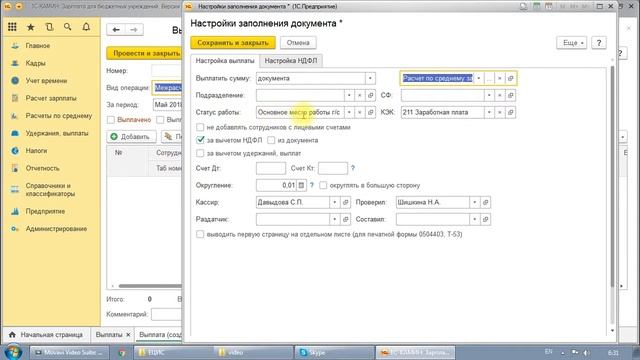Open the sections grid menu icon

pos(12,27)
